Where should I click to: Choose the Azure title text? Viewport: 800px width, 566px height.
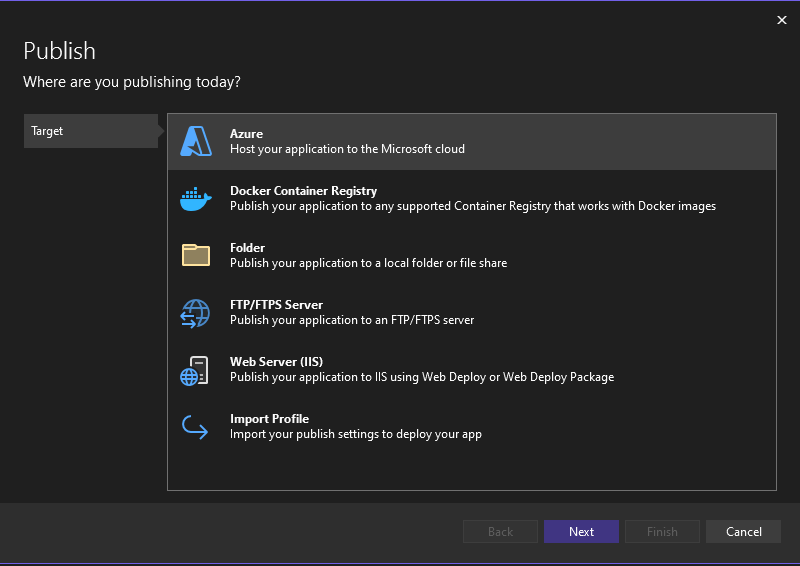point(246,134)
